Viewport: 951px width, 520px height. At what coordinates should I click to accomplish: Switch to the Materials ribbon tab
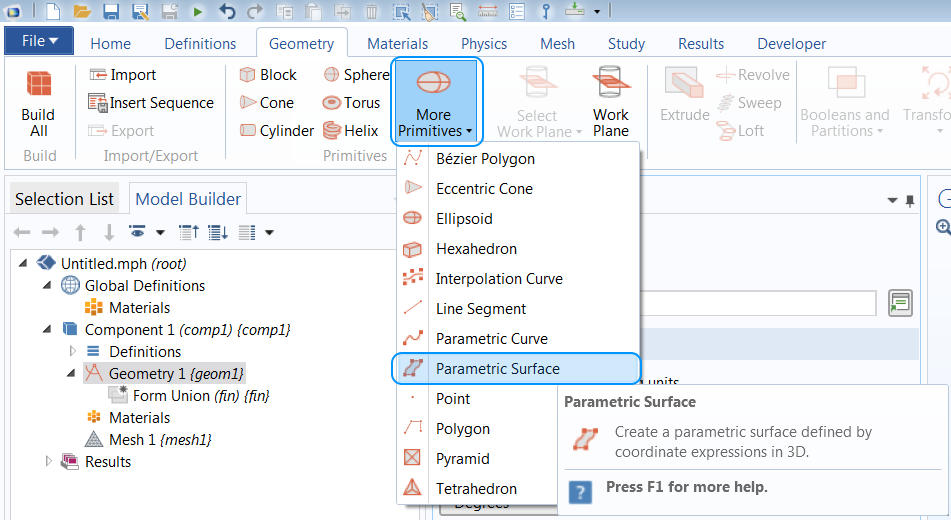click(397, 44)
